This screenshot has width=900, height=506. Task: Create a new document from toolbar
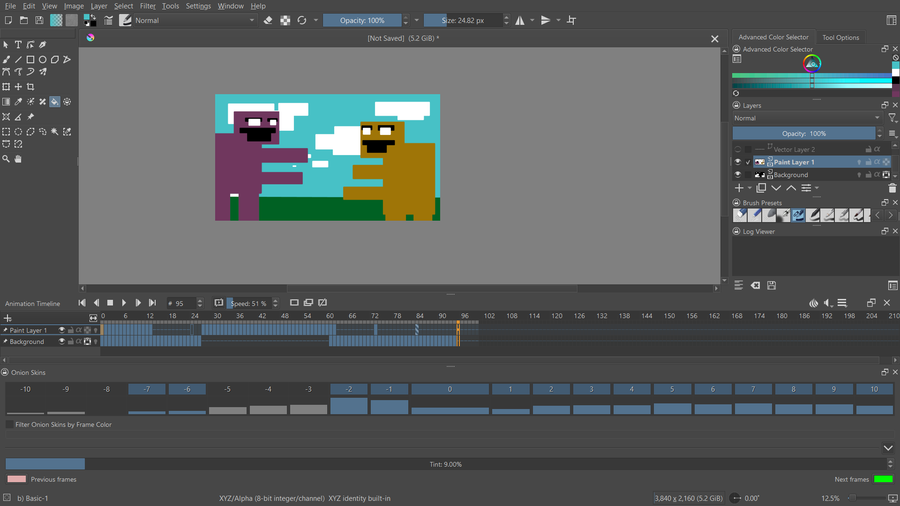click(x=8, y=20)
